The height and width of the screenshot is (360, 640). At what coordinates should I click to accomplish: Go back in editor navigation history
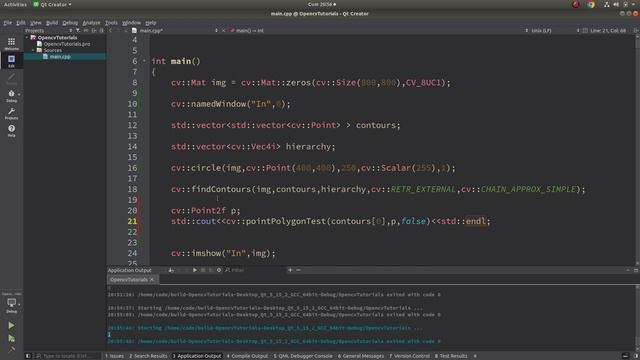tap(110, 31)
